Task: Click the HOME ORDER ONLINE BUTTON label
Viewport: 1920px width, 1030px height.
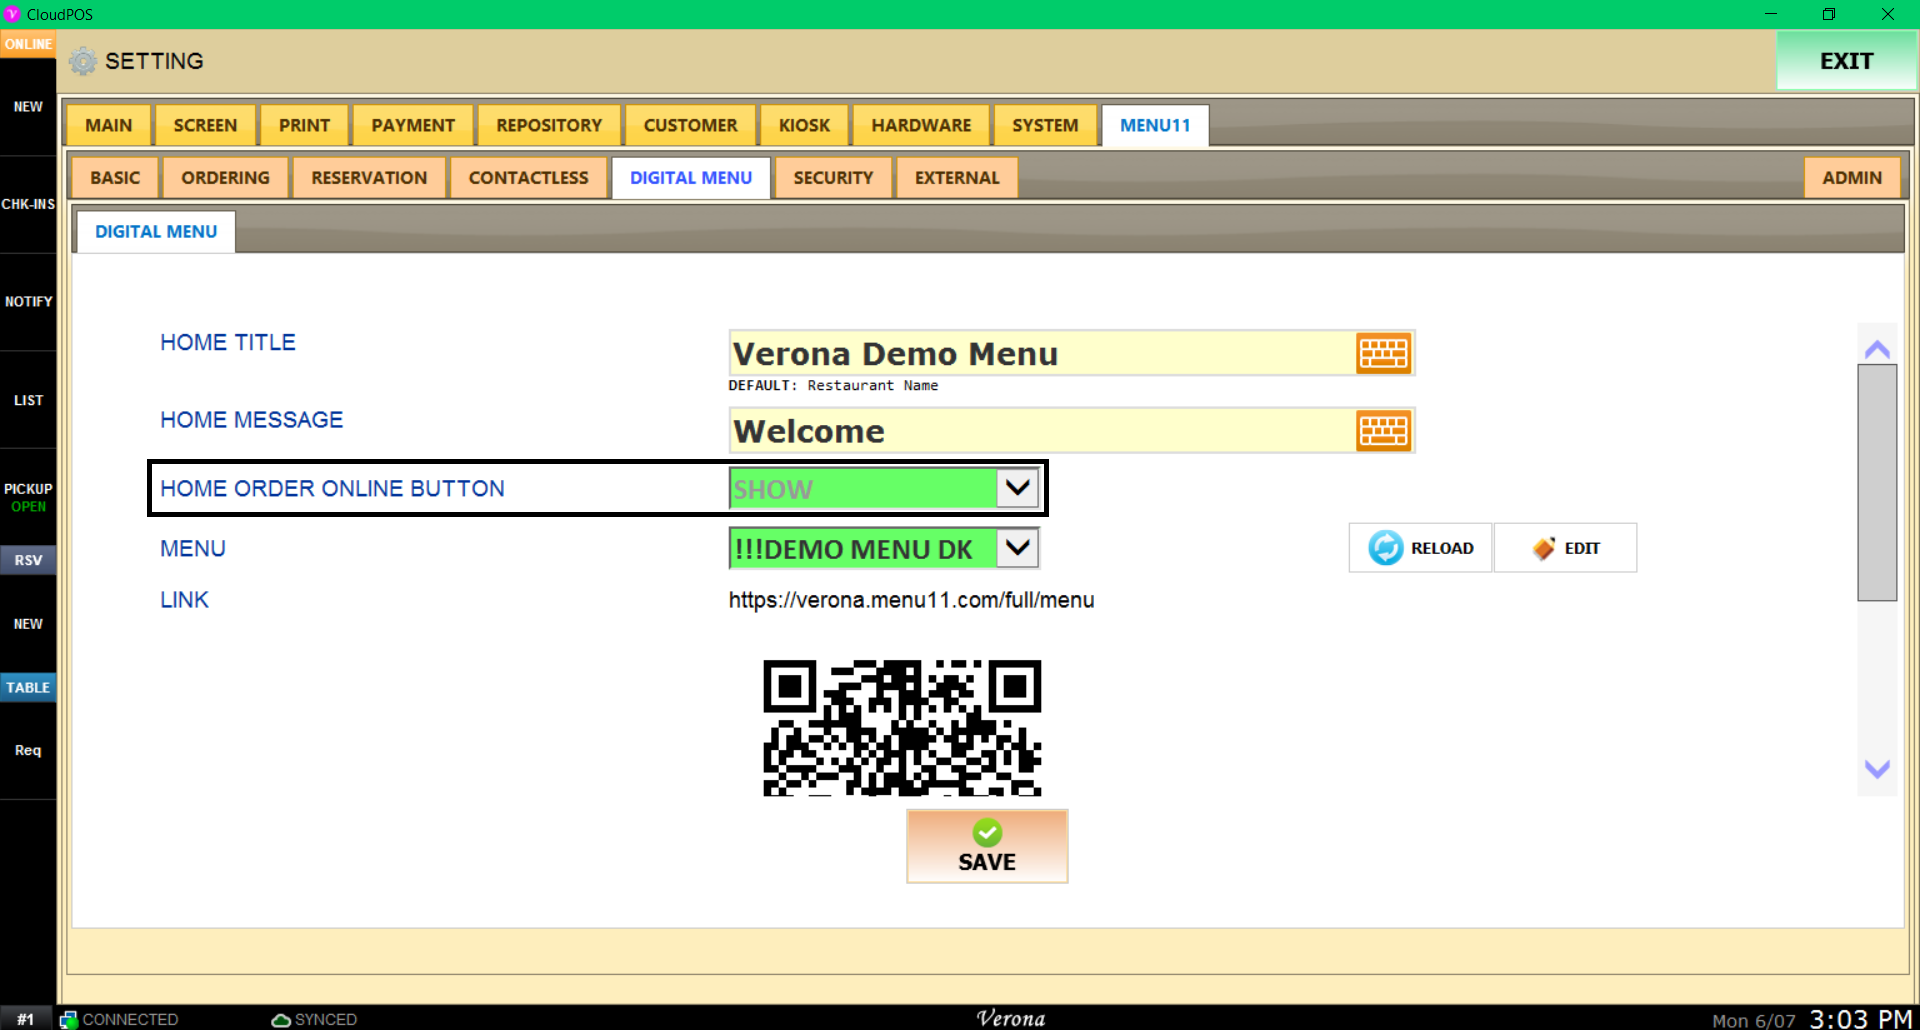Action: click(332, 488)
